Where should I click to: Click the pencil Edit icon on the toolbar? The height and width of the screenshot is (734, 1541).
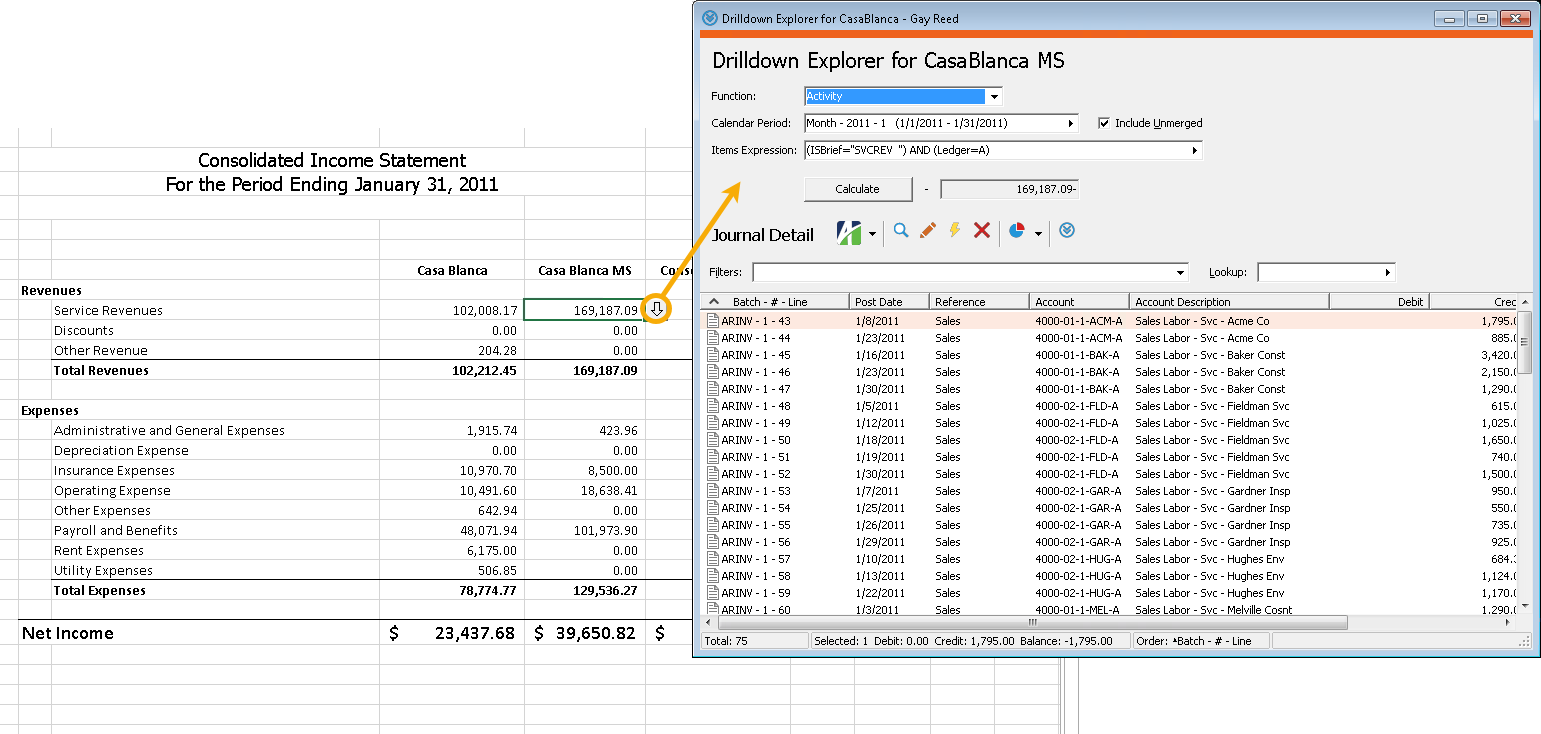tap(927, 230)
